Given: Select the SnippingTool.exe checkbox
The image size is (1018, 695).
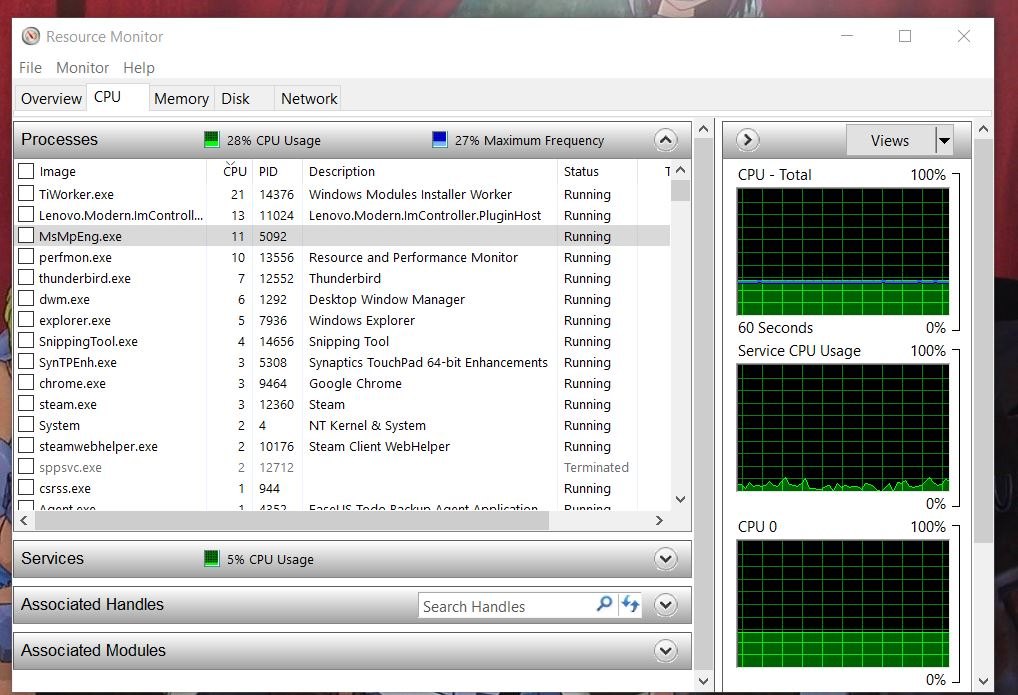Looking at the screenshot, I should click(x=26, y=340).
